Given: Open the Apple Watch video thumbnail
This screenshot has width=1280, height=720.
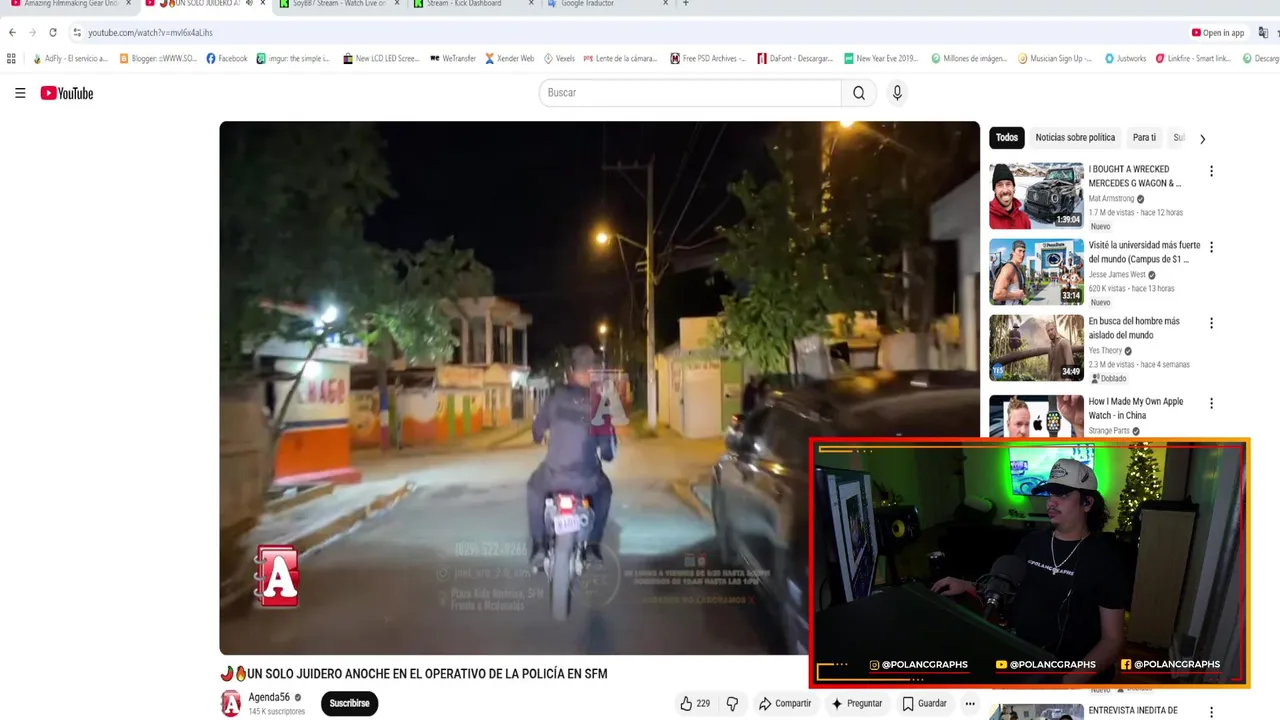Looking at the screenshot, I should click(x=1036, y=416).
